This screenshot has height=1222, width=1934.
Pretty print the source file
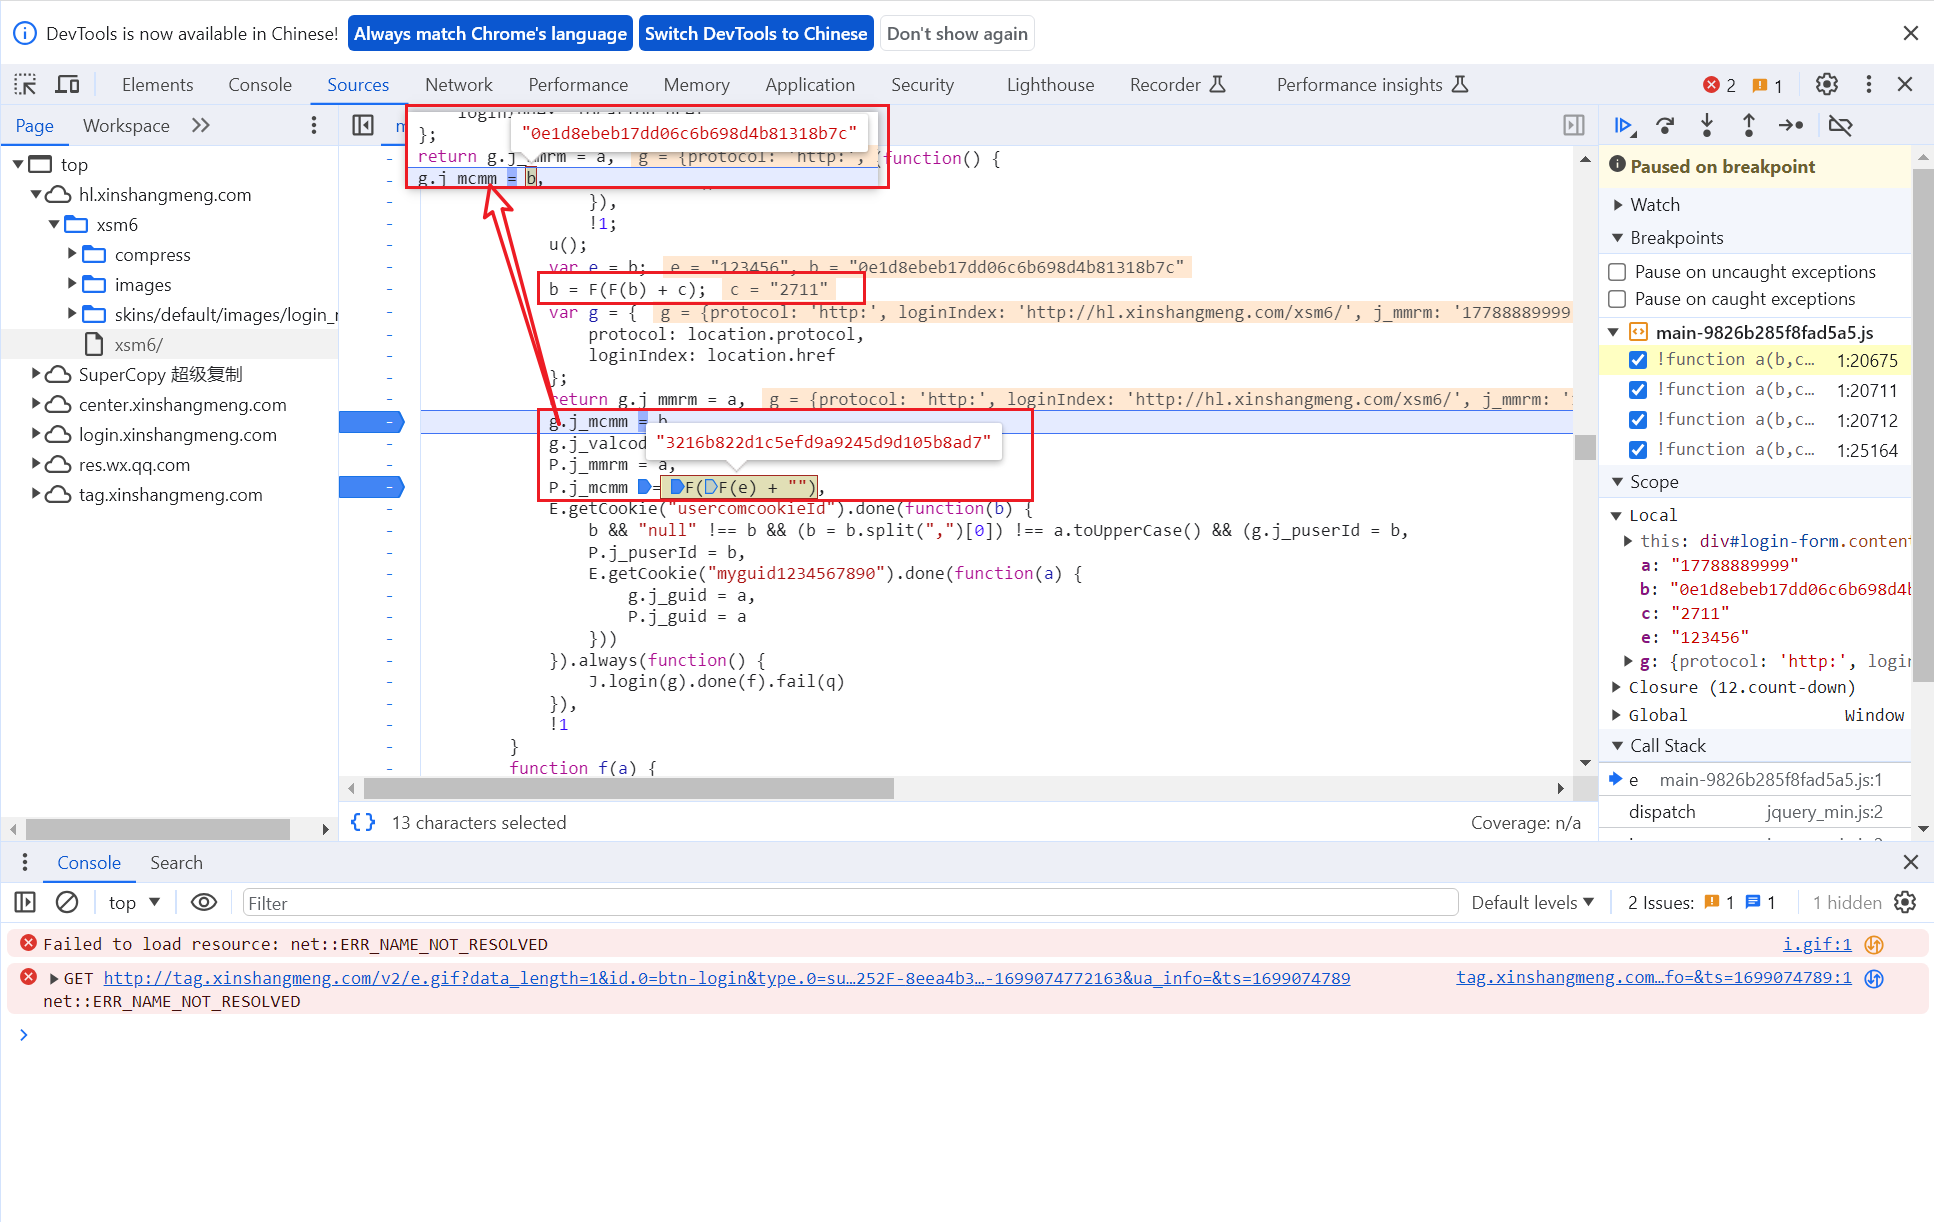[363, 822]
